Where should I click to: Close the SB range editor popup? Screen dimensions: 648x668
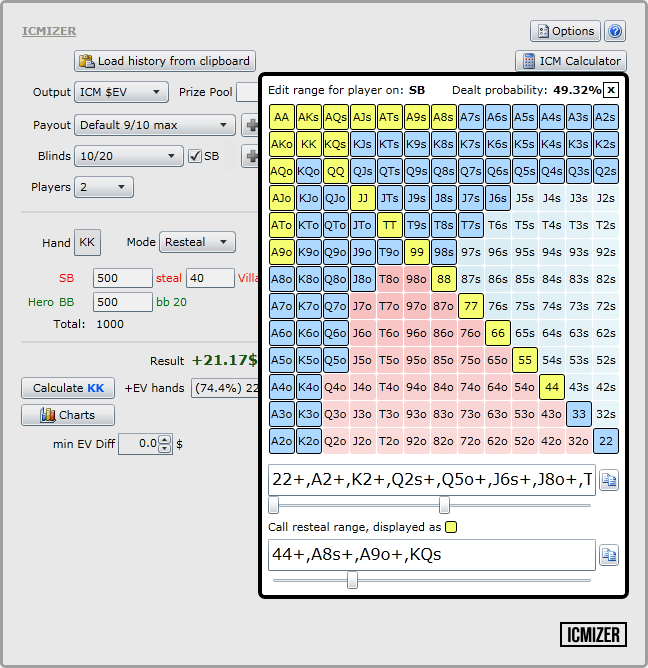(611, 90)
